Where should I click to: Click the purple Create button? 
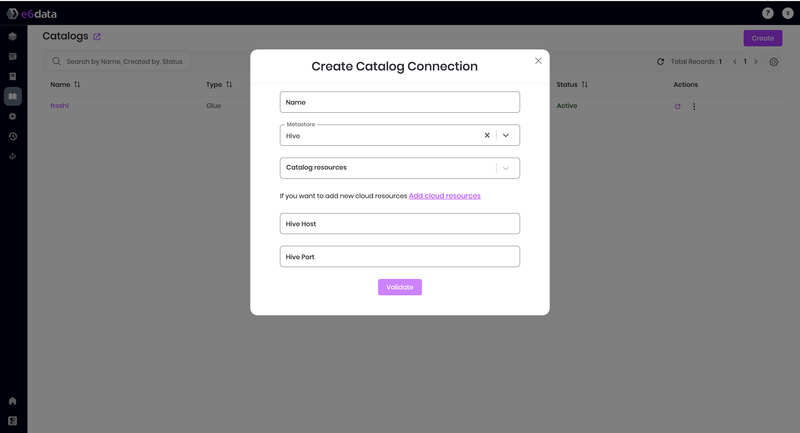pyautogui.click(x=762, y=38)
